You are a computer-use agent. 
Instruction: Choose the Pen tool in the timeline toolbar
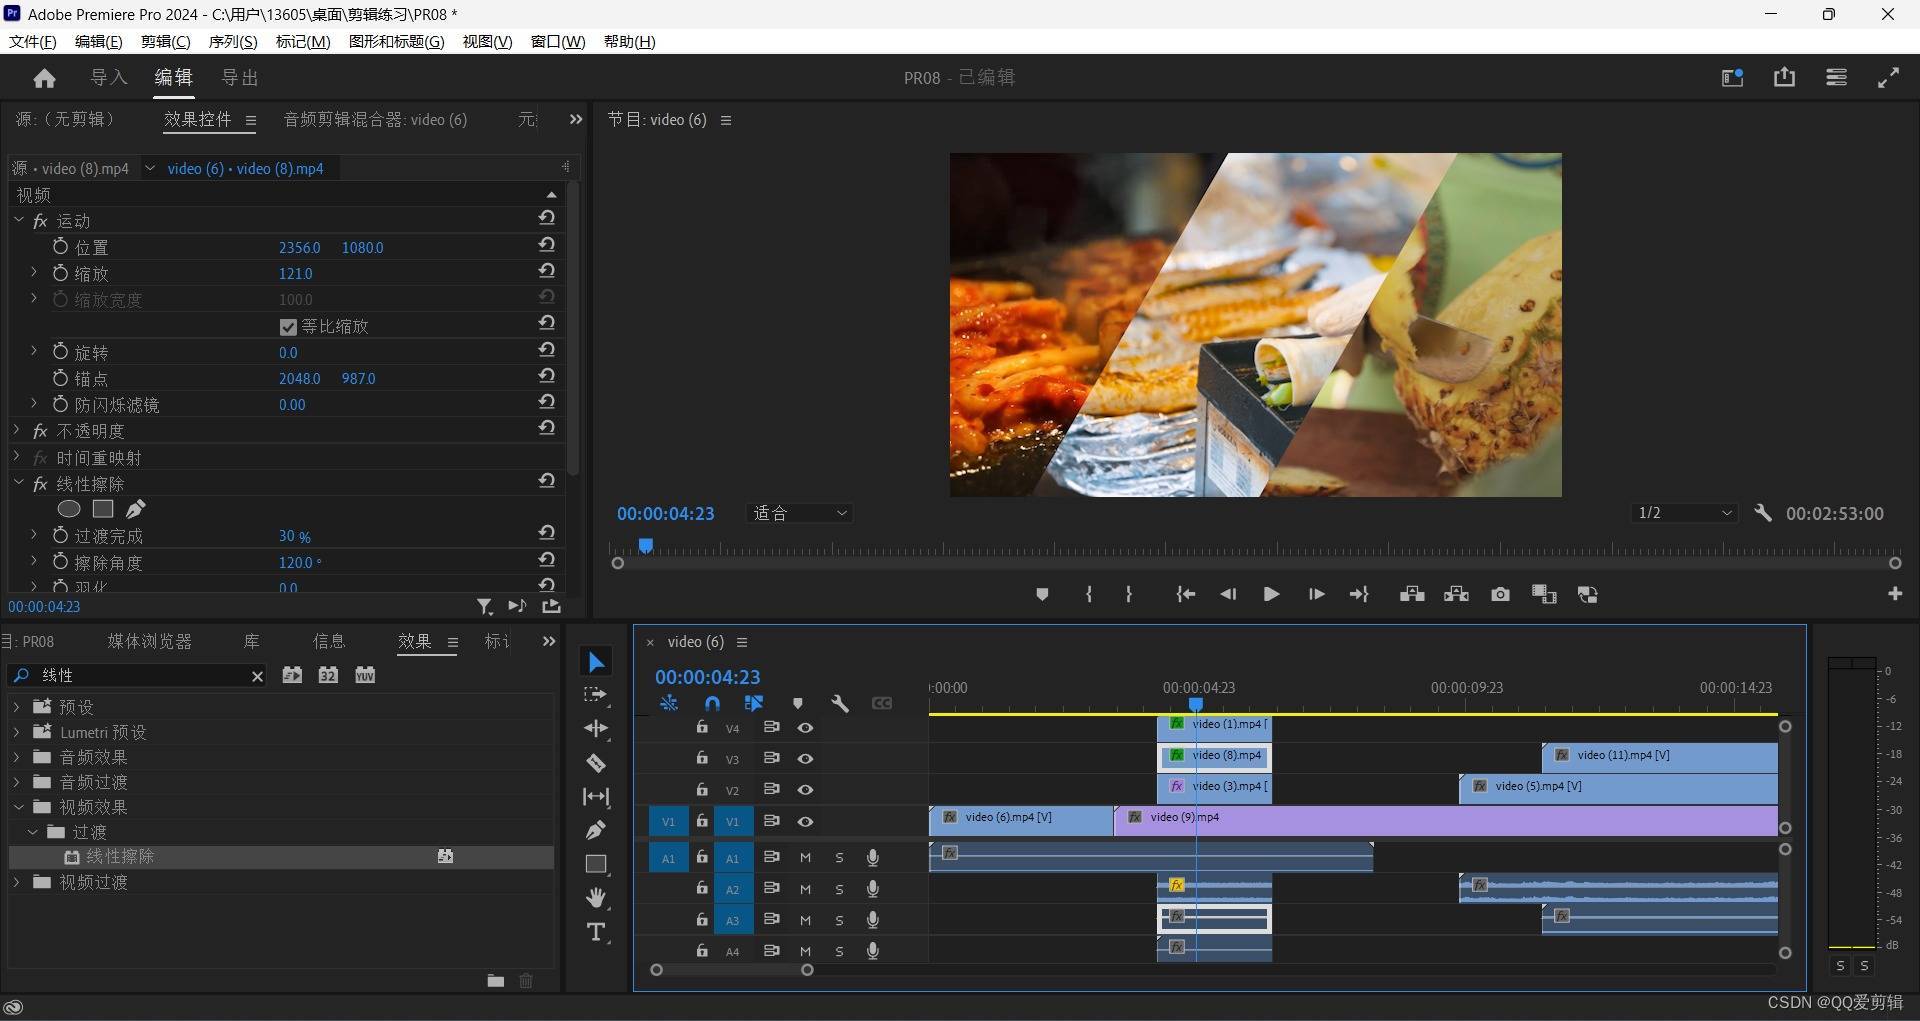point(596,830)
